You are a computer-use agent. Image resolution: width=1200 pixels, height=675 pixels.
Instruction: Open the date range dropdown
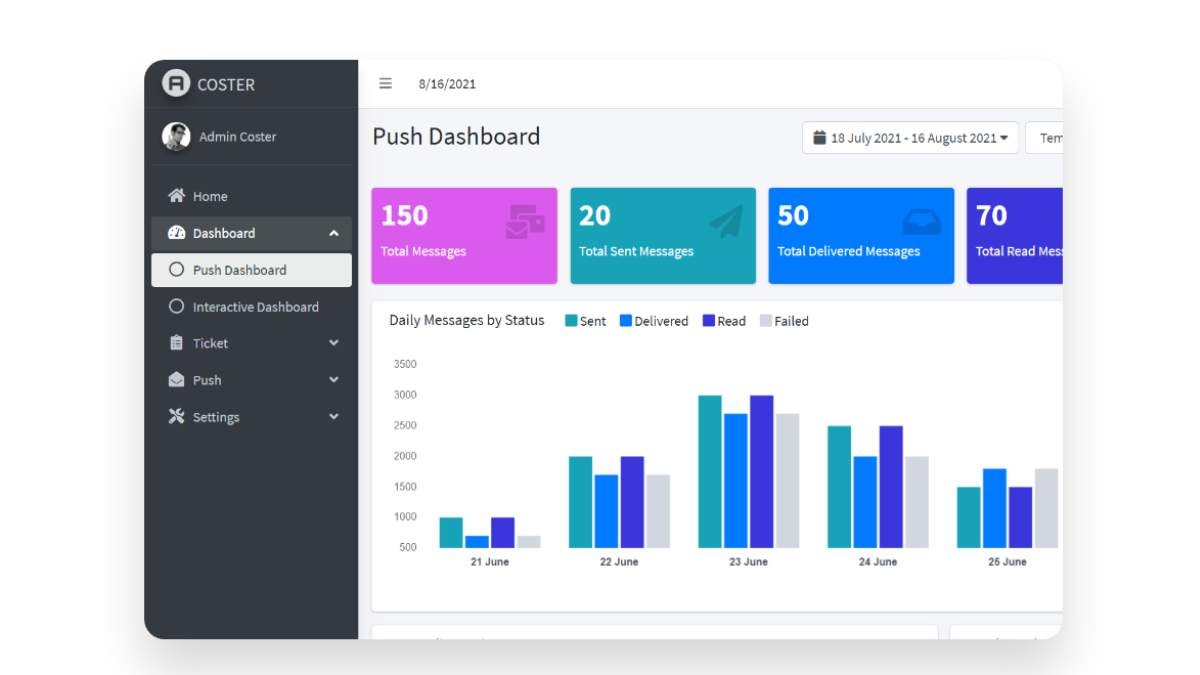(x=910, y=138)
